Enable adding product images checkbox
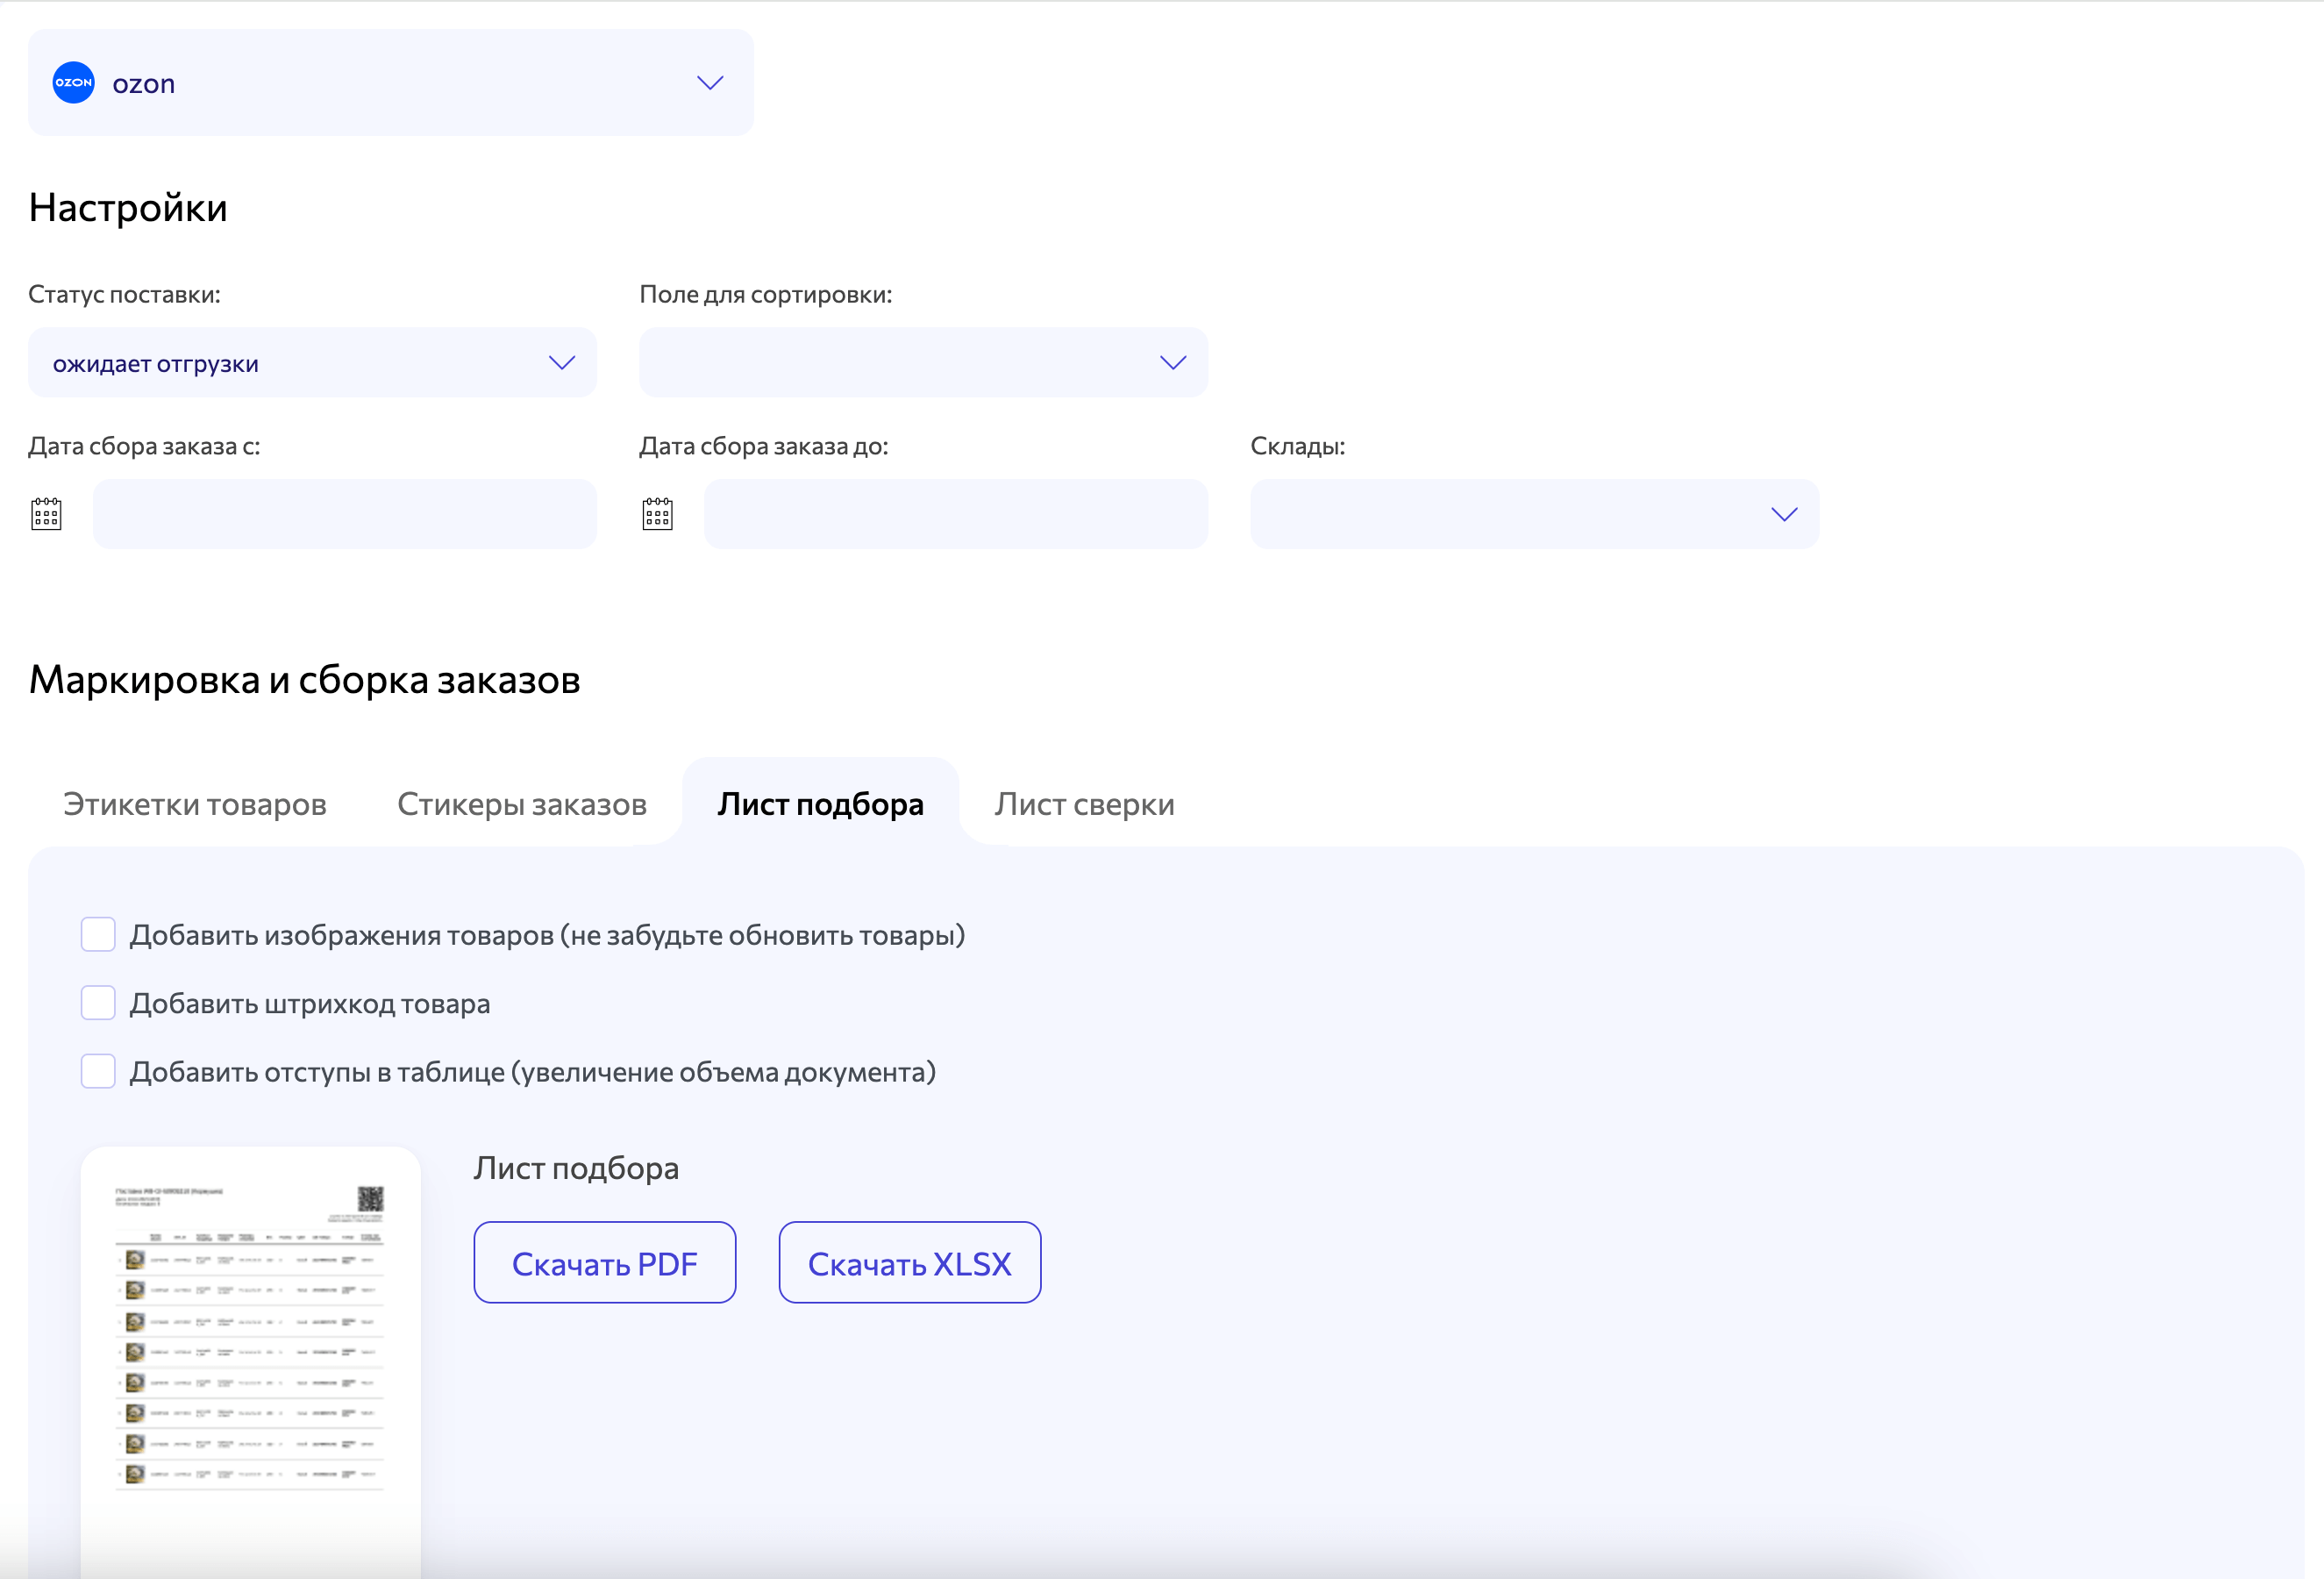Image resolution: width=2324 pixels, height=1579 pixels. 98,935
